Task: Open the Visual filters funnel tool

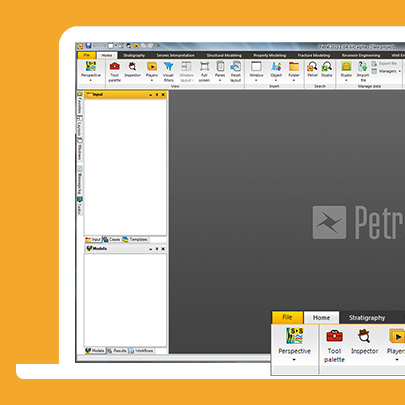Action: click(x=168, y=71)
